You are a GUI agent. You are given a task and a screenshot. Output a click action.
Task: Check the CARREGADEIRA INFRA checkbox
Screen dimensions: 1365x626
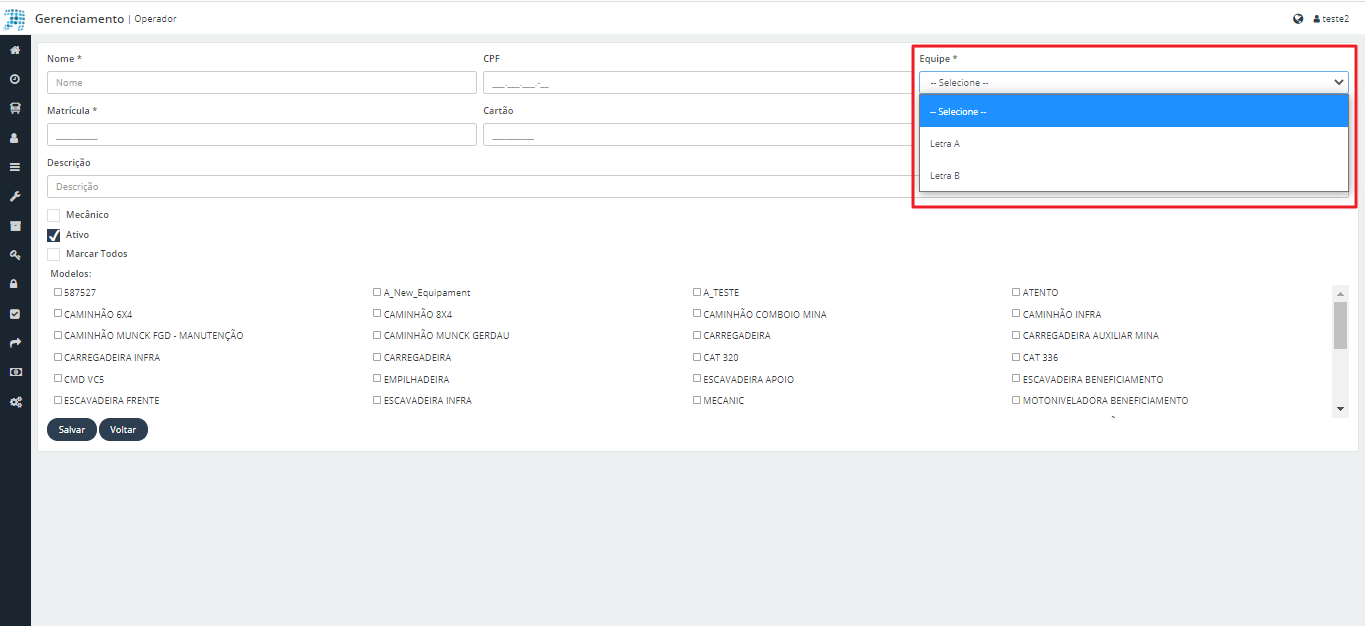(x=58, y=357)
